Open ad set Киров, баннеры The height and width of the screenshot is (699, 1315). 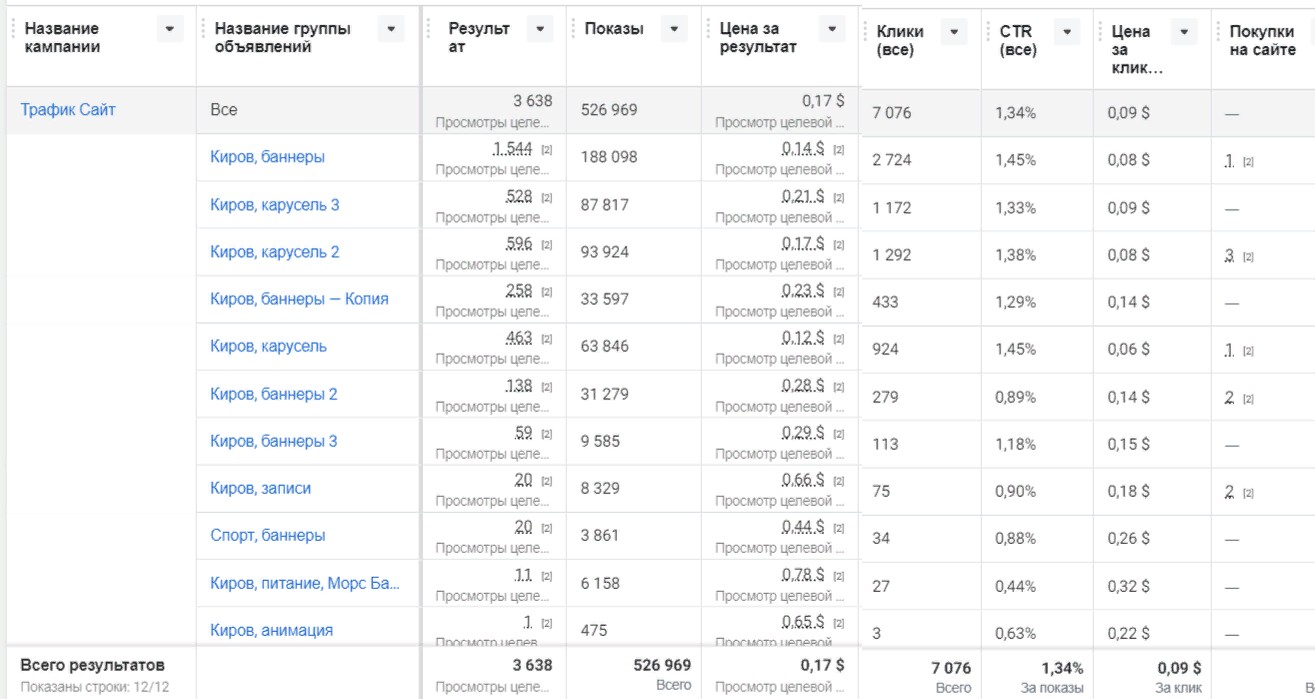pos(267,157)
